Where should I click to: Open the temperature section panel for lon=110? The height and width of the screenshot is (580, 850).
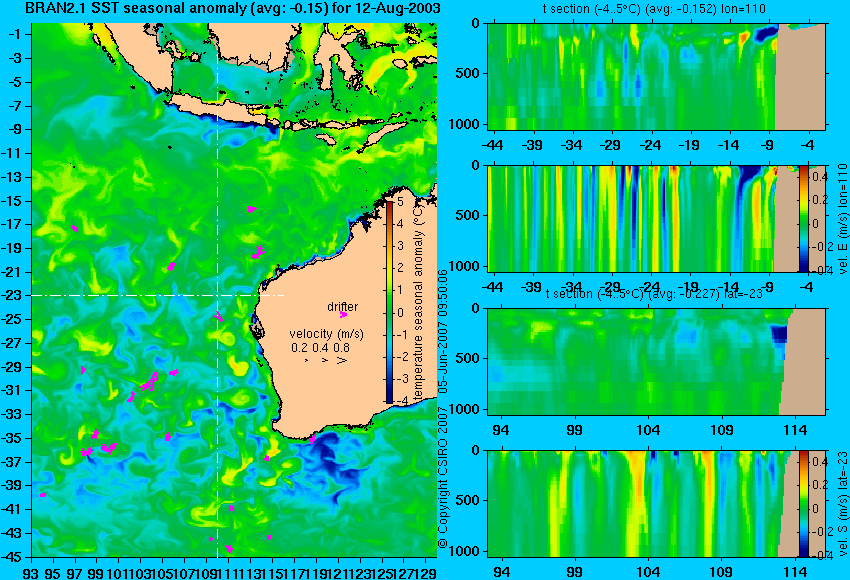(656, 76)
